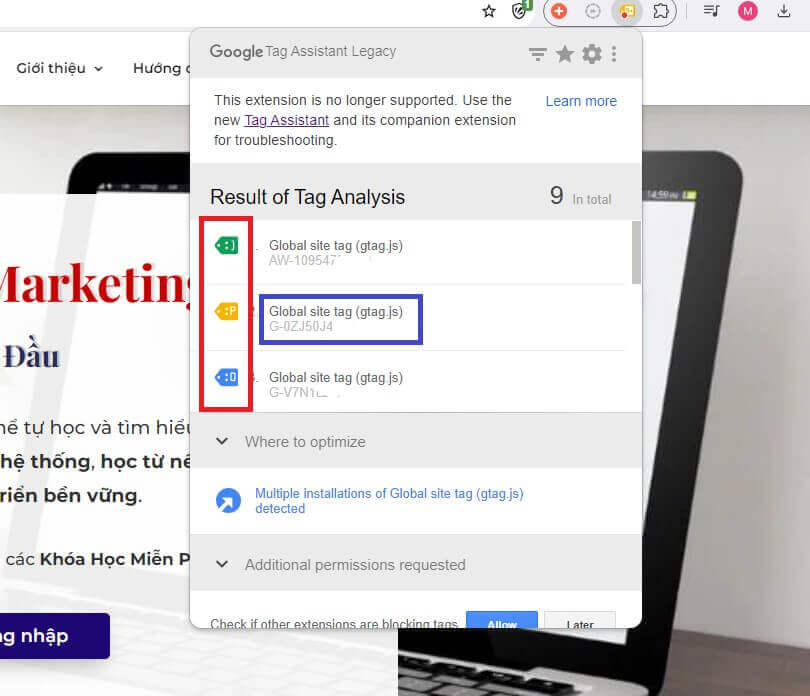Click the green tag icon for AW tag
Screen dimensions: 810x696
[227, 245]
